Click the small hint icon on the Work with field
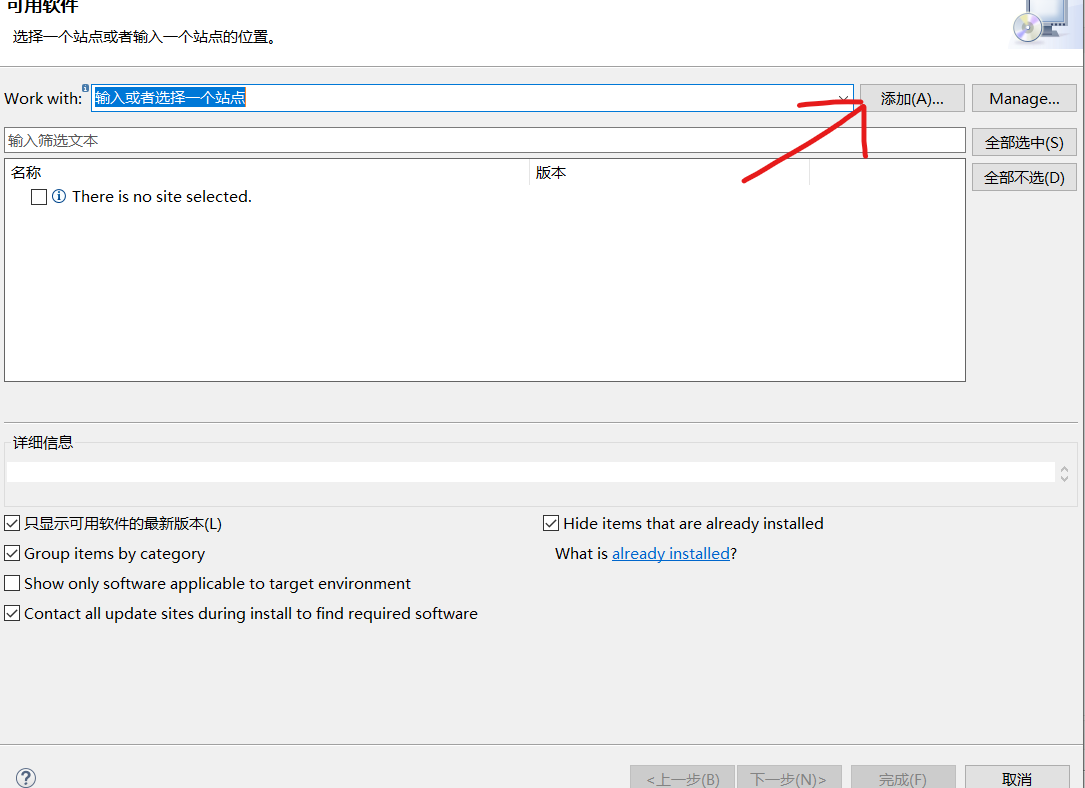The width and height of the screenshot is (1085, 788). click(86, 88)
